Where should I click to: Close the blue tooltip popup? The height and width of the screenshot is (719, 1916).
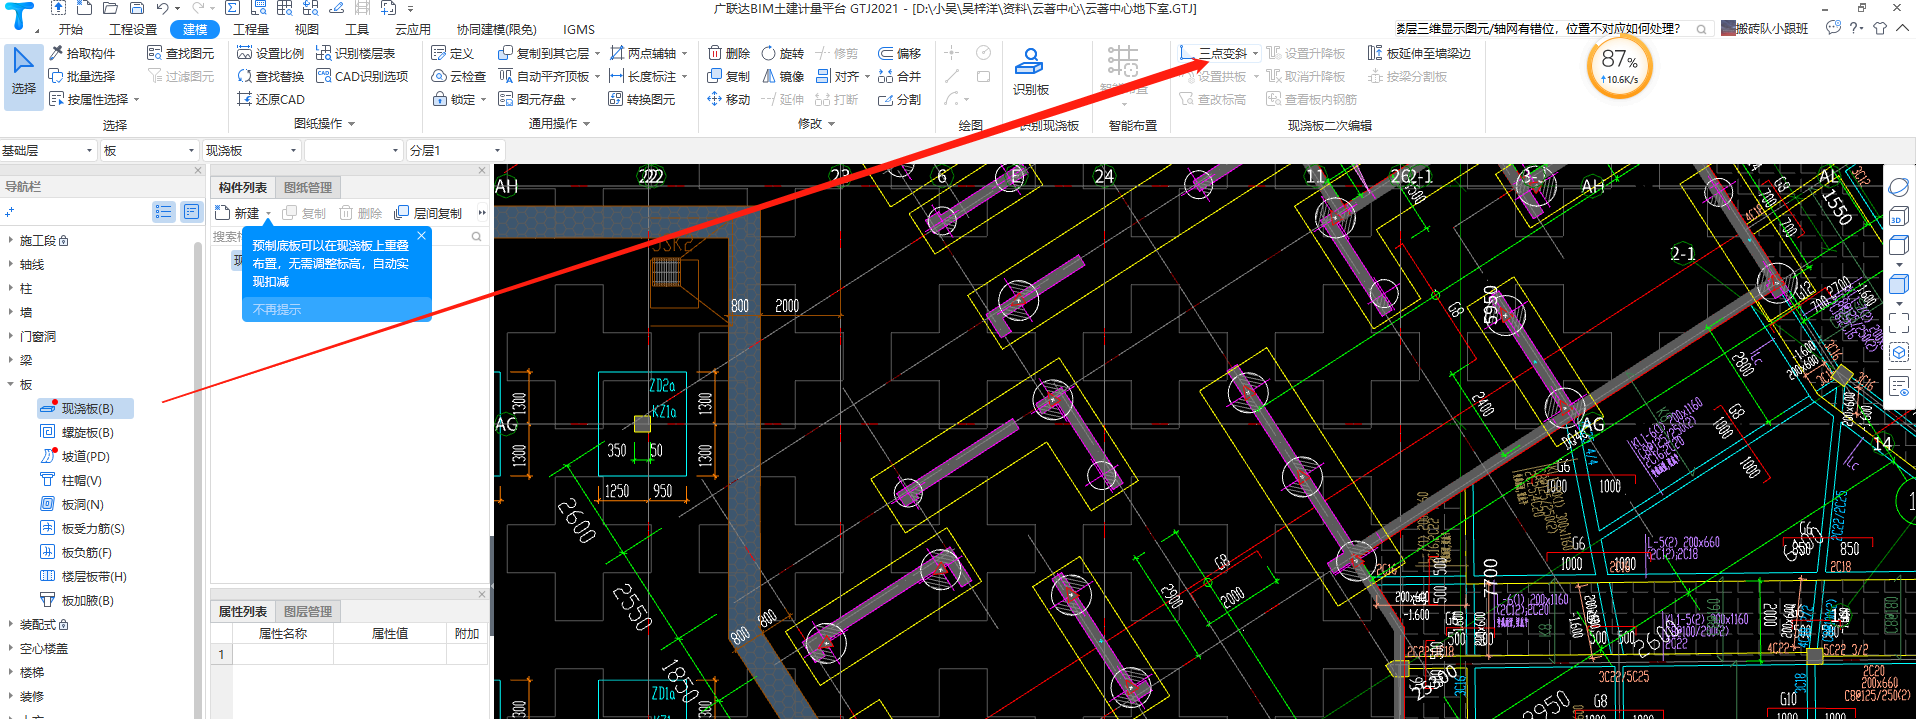pyautogui.click(x=421, y=236)
